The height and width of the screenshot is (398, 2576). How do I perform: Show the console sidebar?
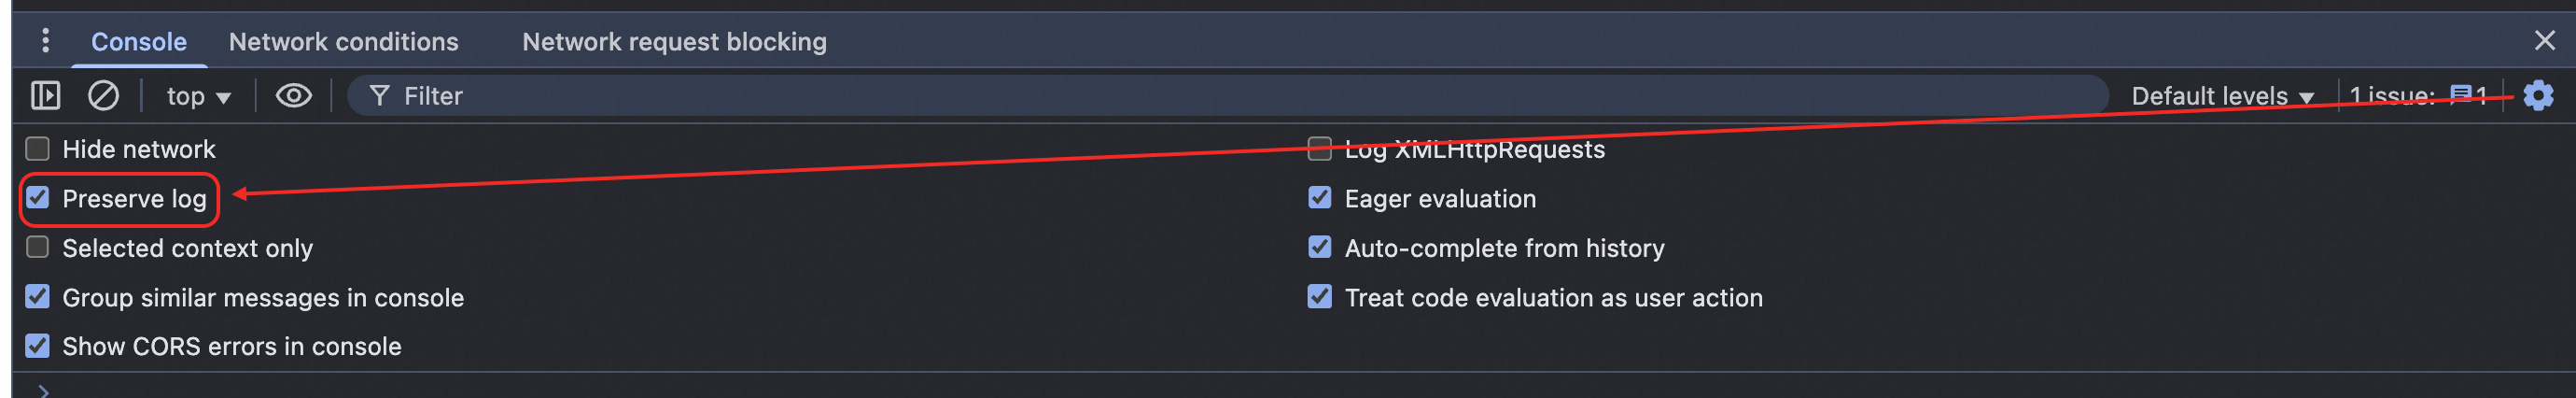click(45, 95)
